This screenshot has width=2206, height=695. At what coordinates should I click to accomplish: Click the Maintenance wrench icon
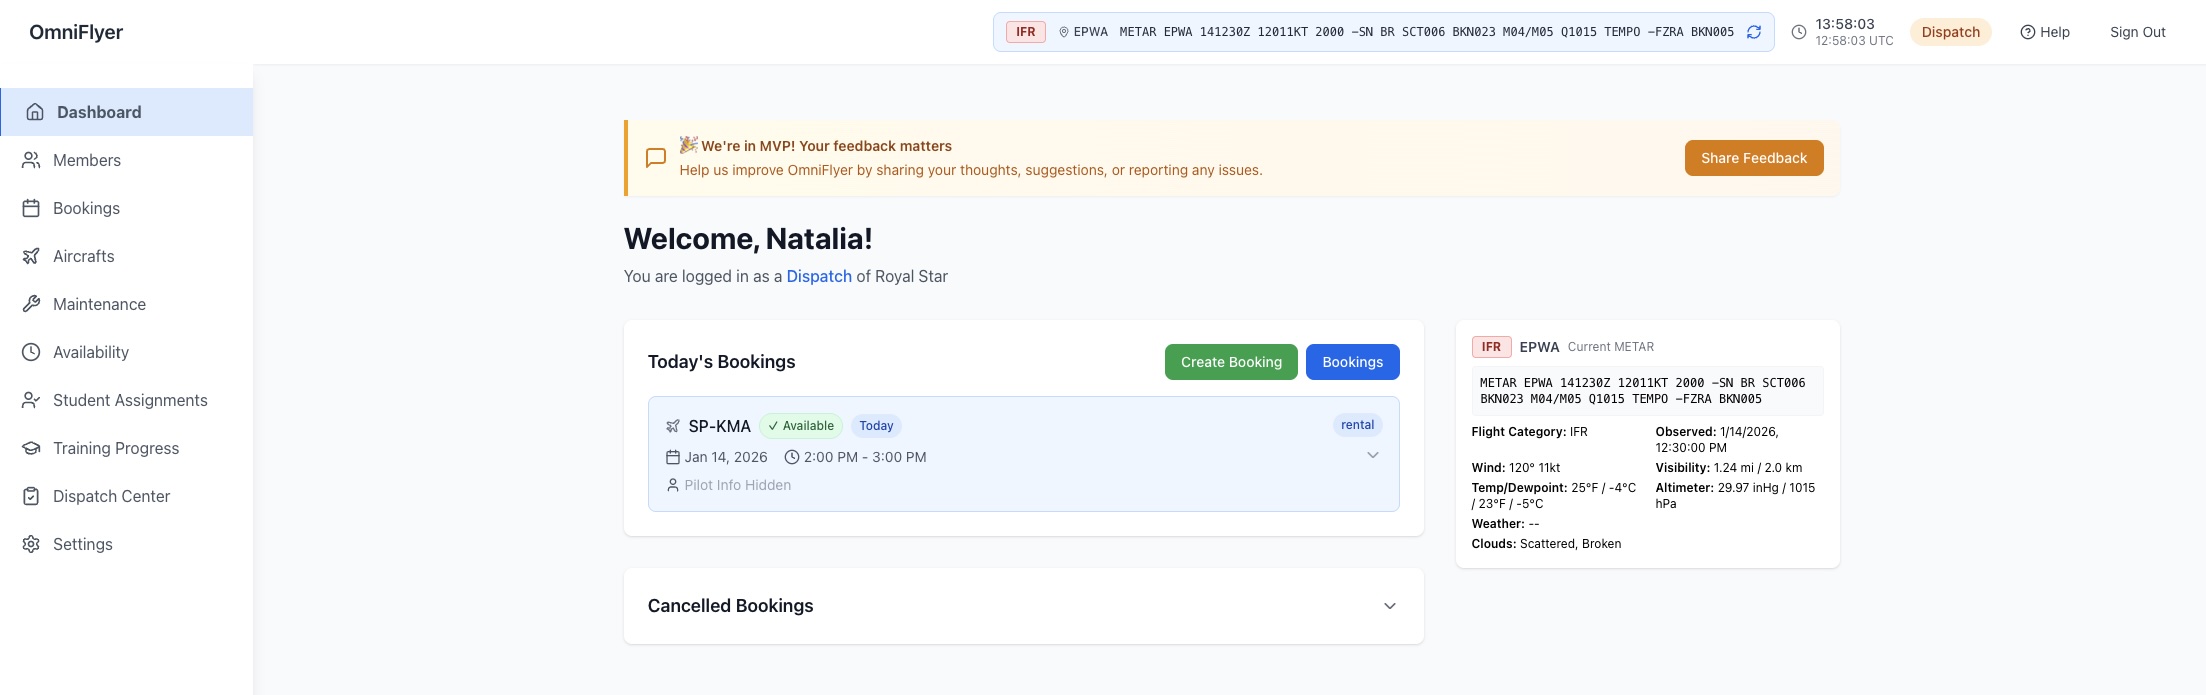click(x=31, y=304)
